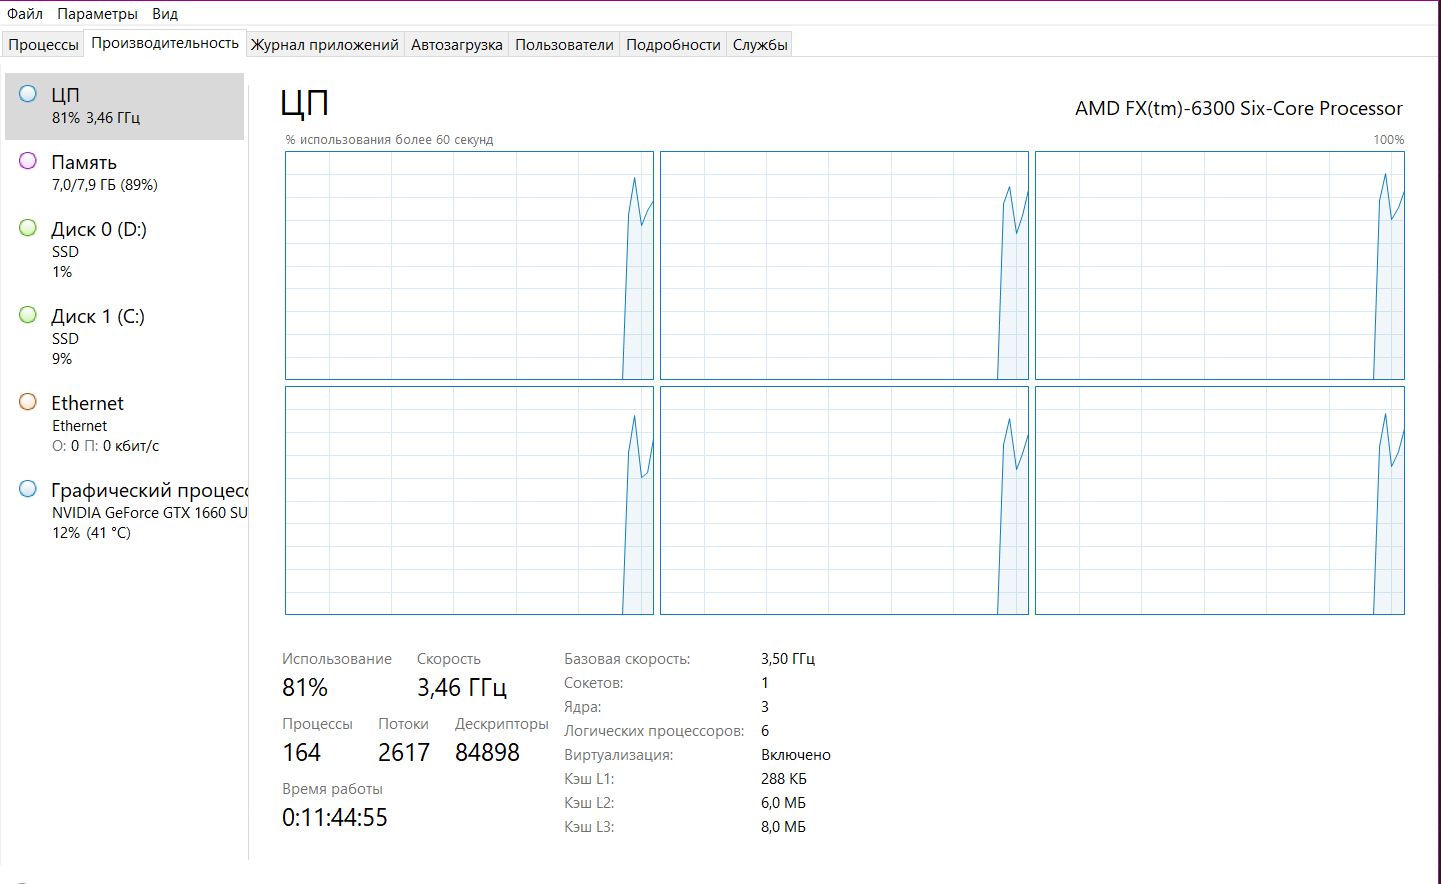Select the purple Память circle icon
This screenshot has width=1441, height=884.
point(28,161)
